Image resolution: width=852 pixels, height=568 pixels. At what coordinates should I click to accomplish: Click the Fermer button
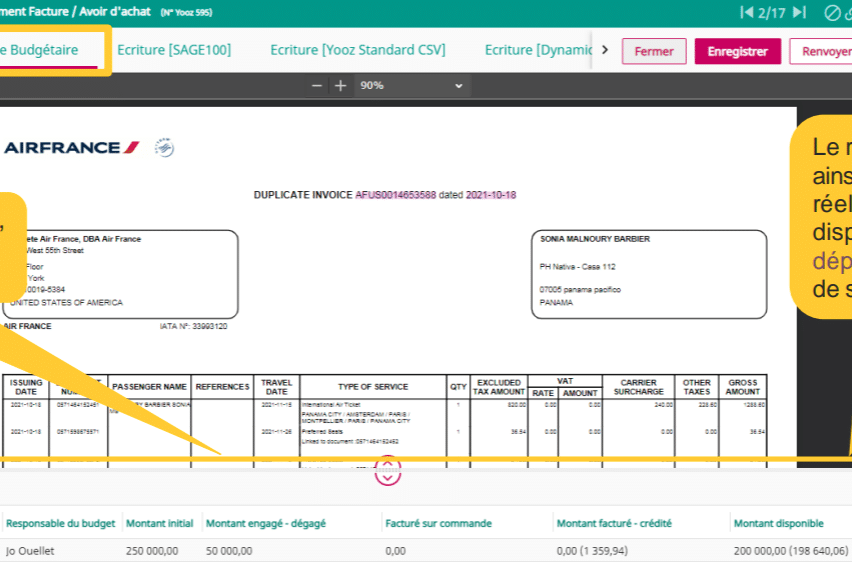tap(654, 52)
